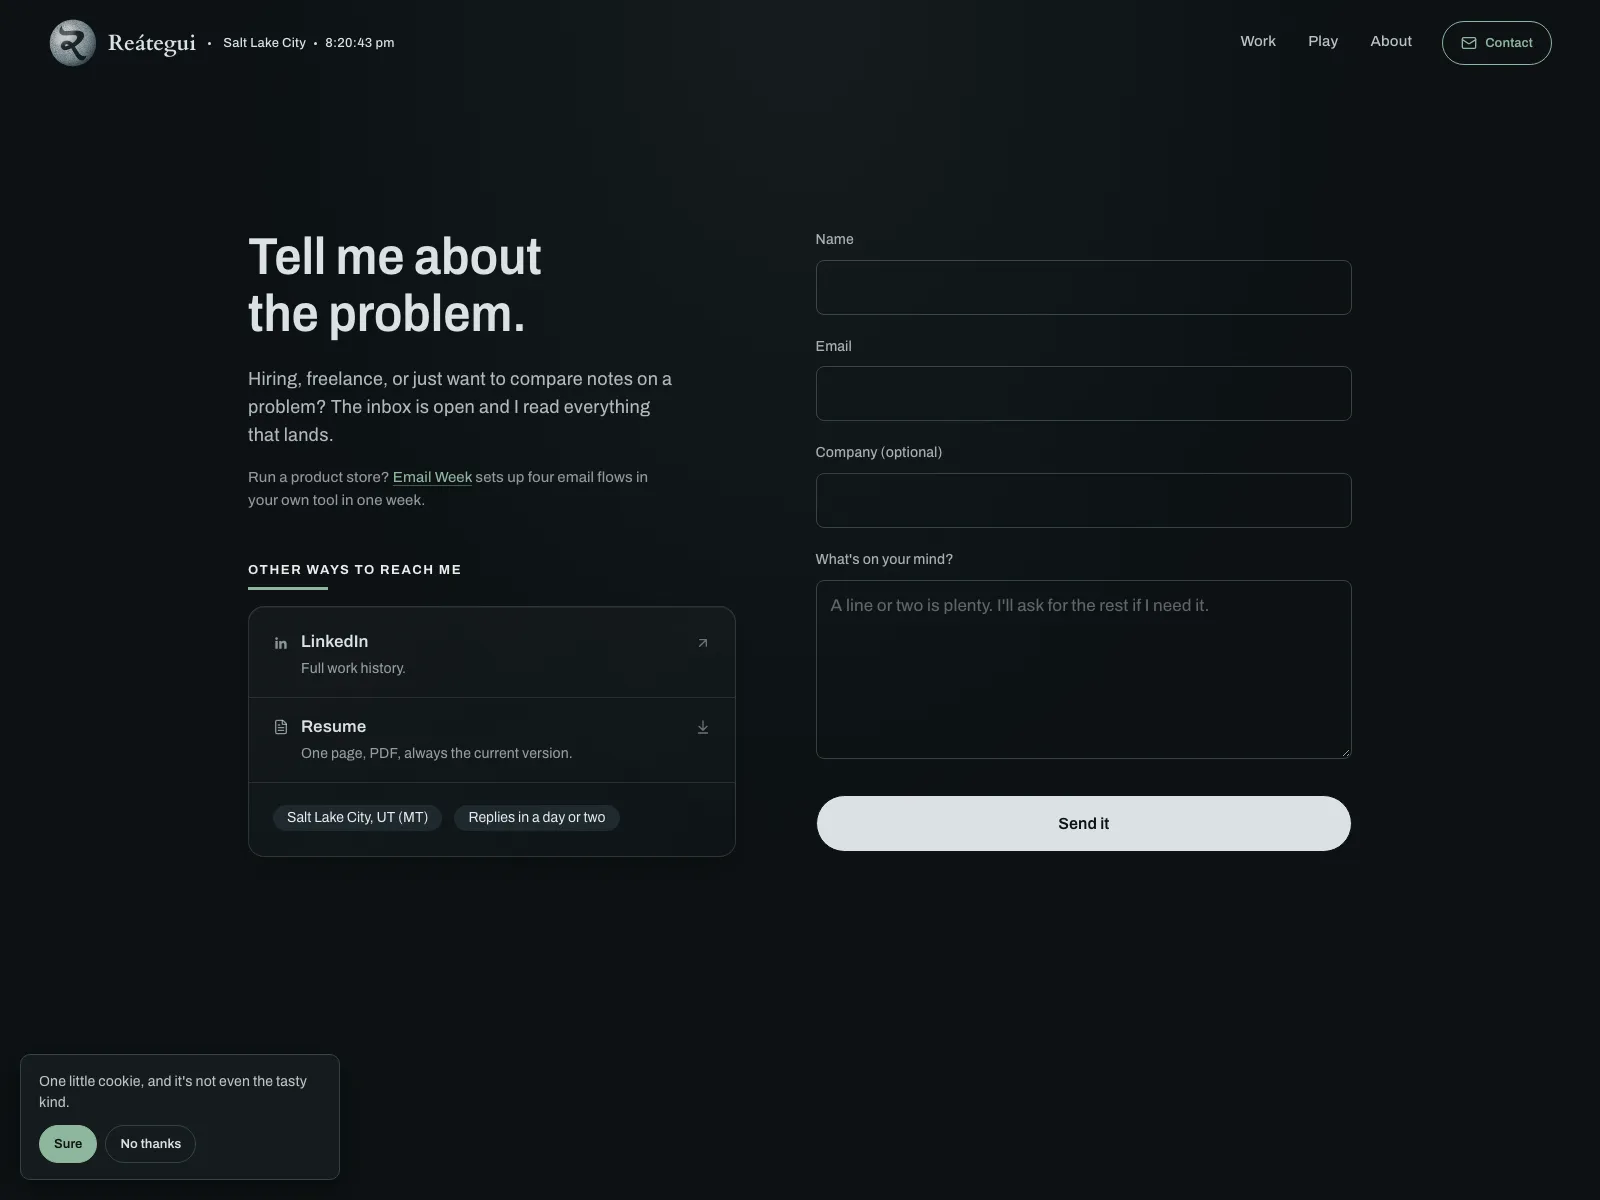Click the envelope icon in Contact button
1600x1200 pixels.
(1468, 43)
